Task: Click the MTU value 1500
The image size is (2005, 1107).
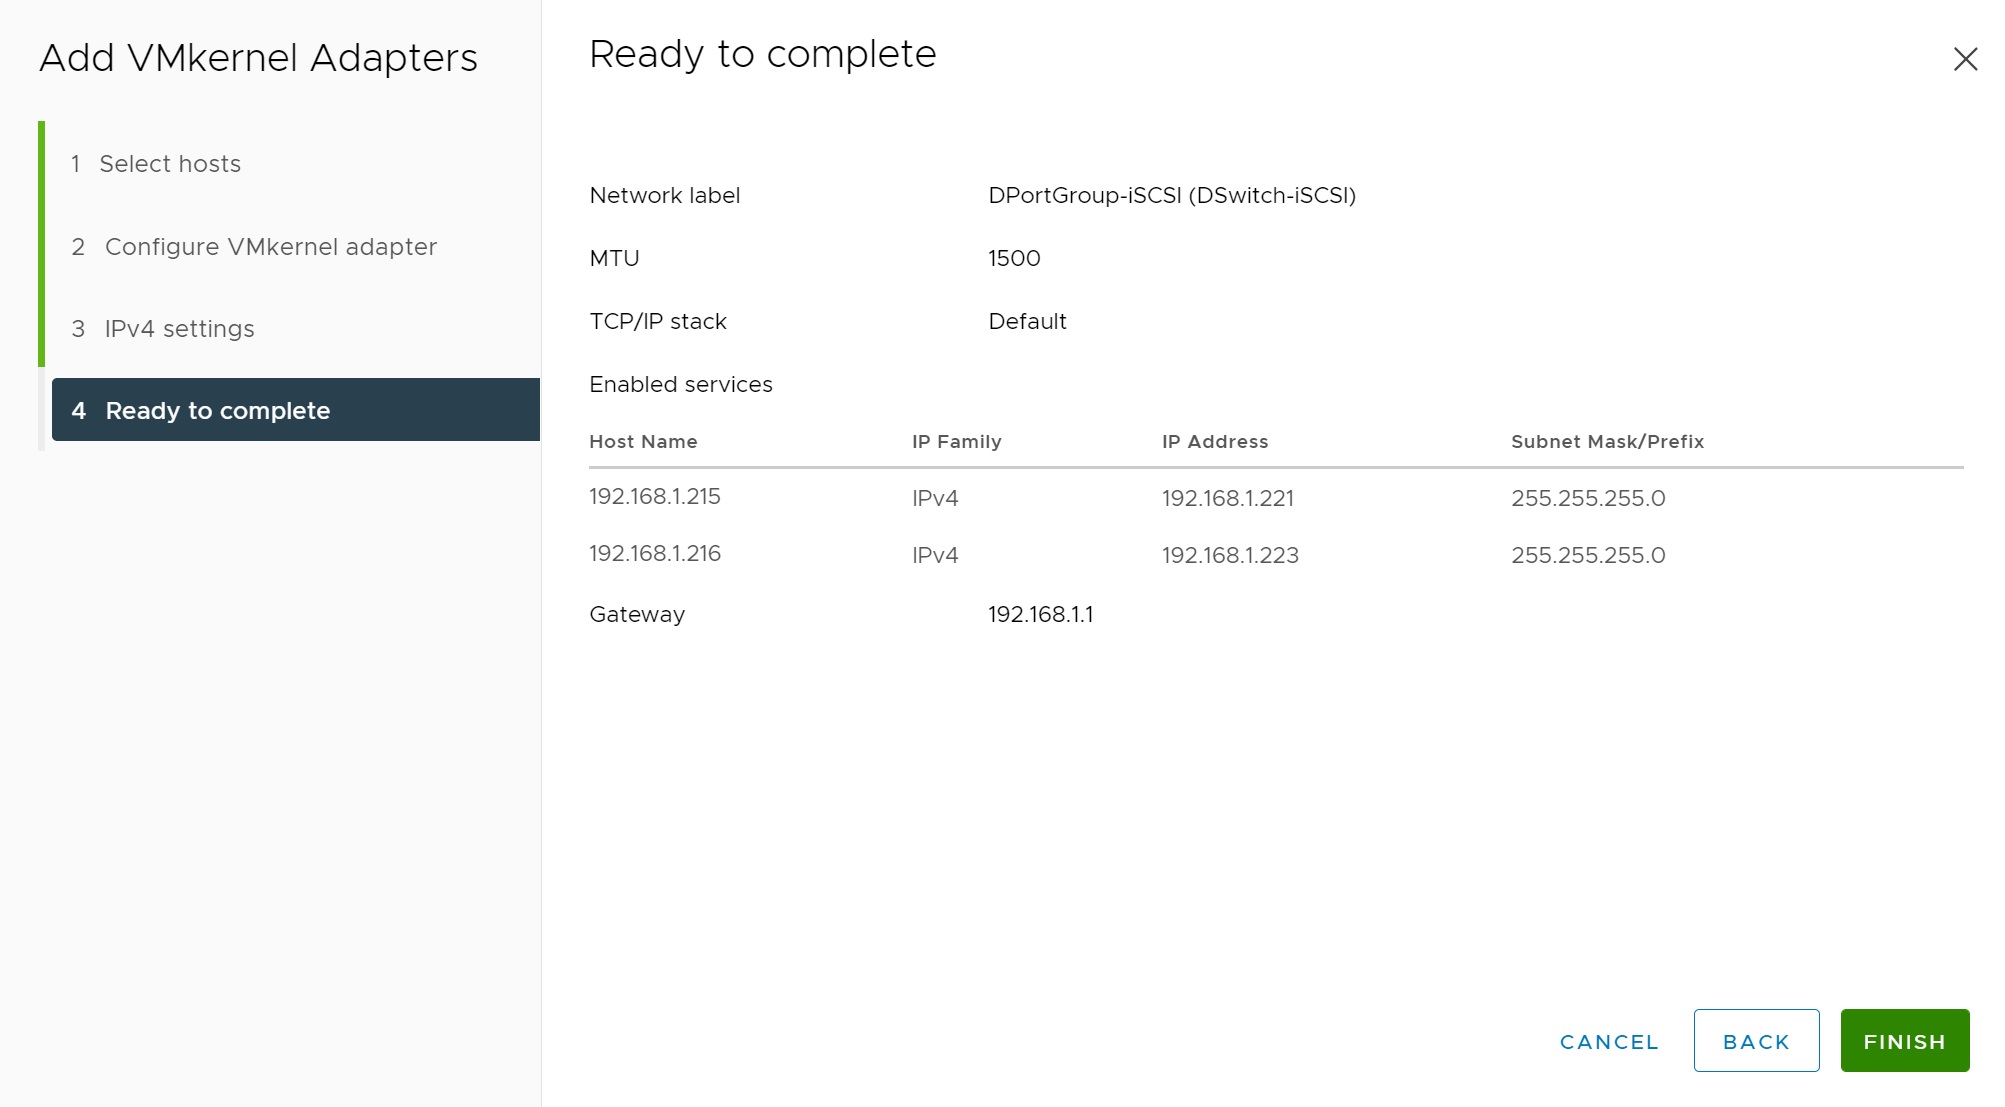Action: [1014, 259]
